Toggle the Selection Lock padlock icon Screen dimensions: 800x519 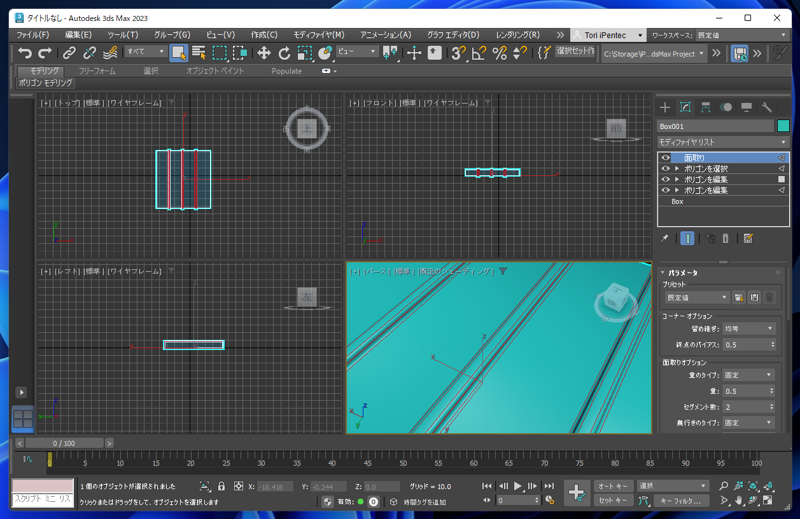click(x=221, y=486)
